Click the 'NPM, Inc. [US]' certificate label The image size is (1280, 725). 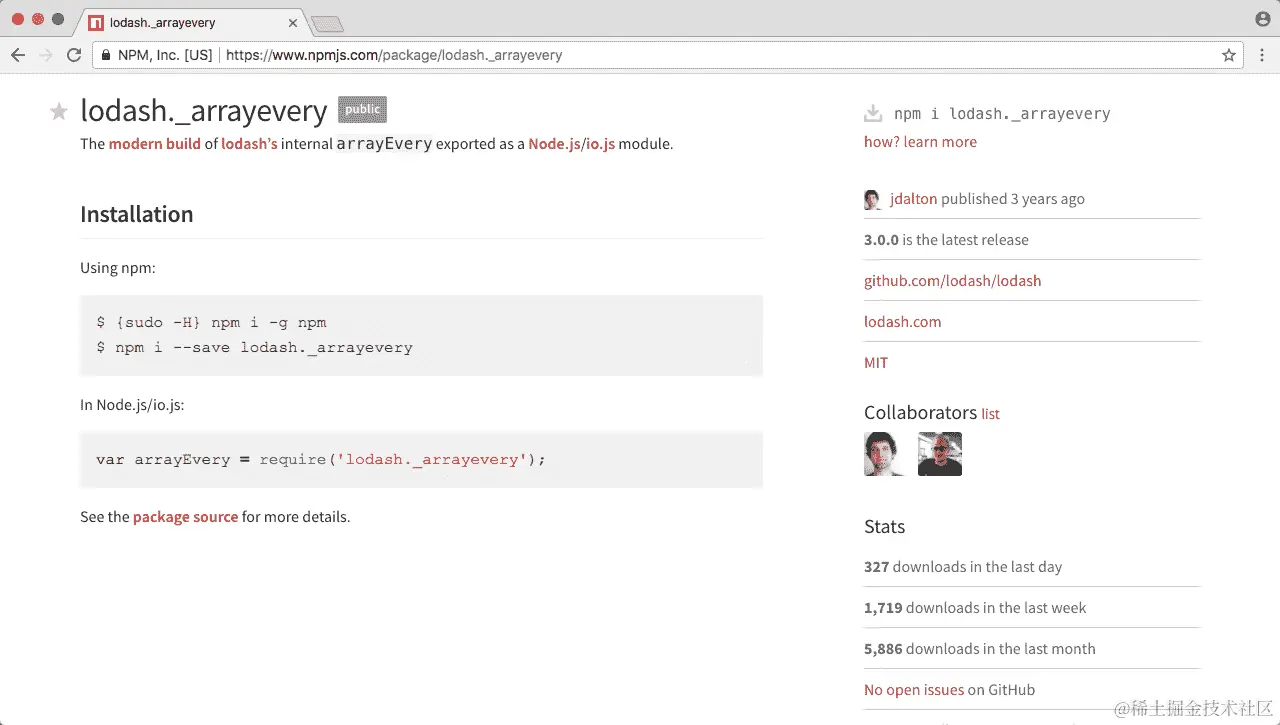(x=165, y=55)
